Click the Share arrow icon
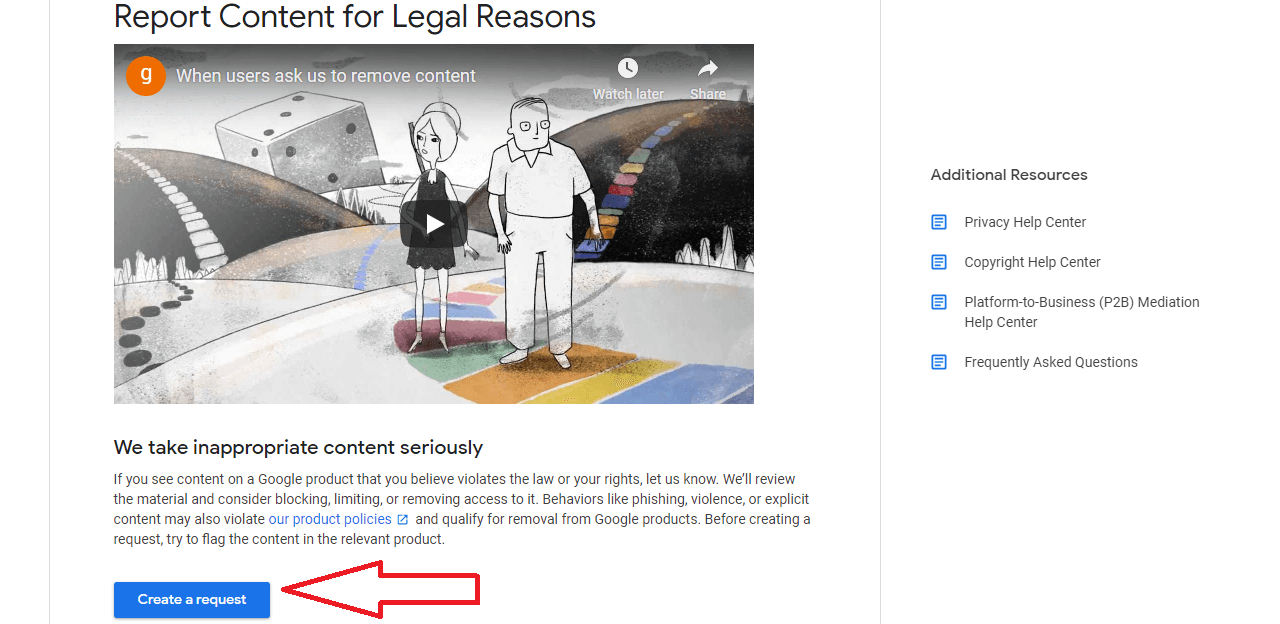Viewport: 1280px width, 624px height. 707,68
